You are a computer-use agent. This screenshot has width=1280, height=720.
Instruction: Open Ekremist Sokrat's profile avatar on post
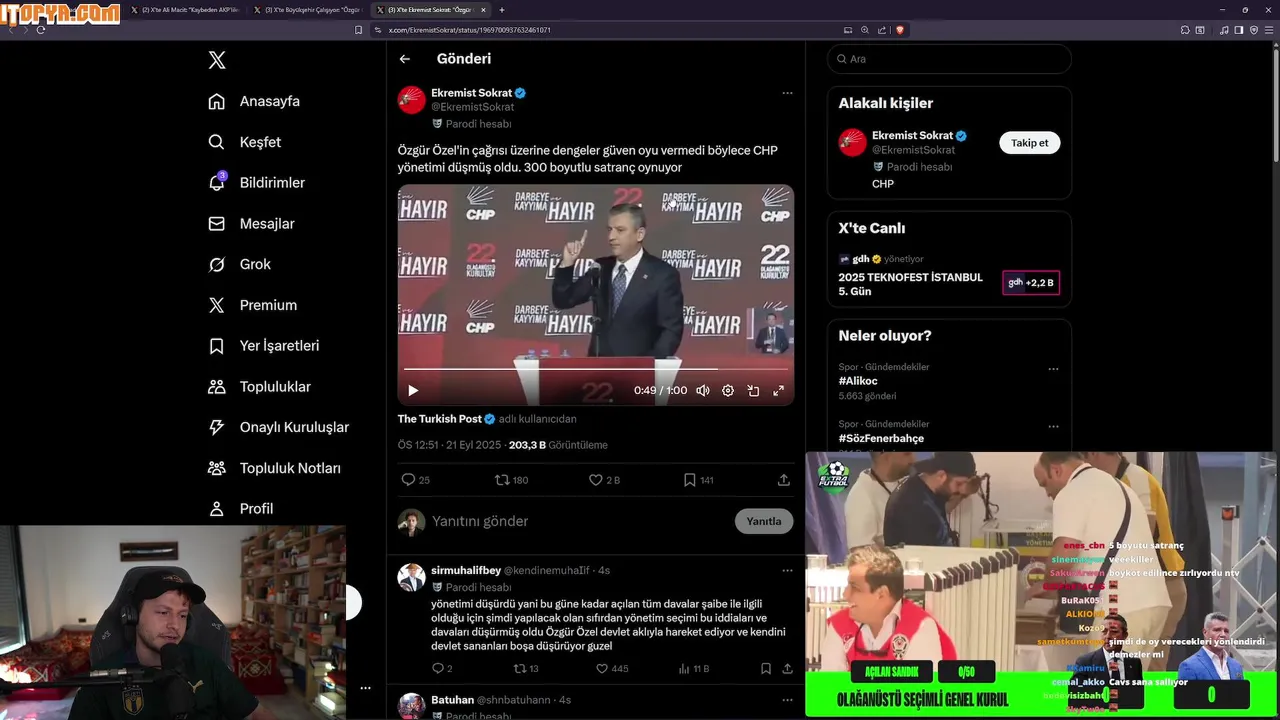(411, 100)
